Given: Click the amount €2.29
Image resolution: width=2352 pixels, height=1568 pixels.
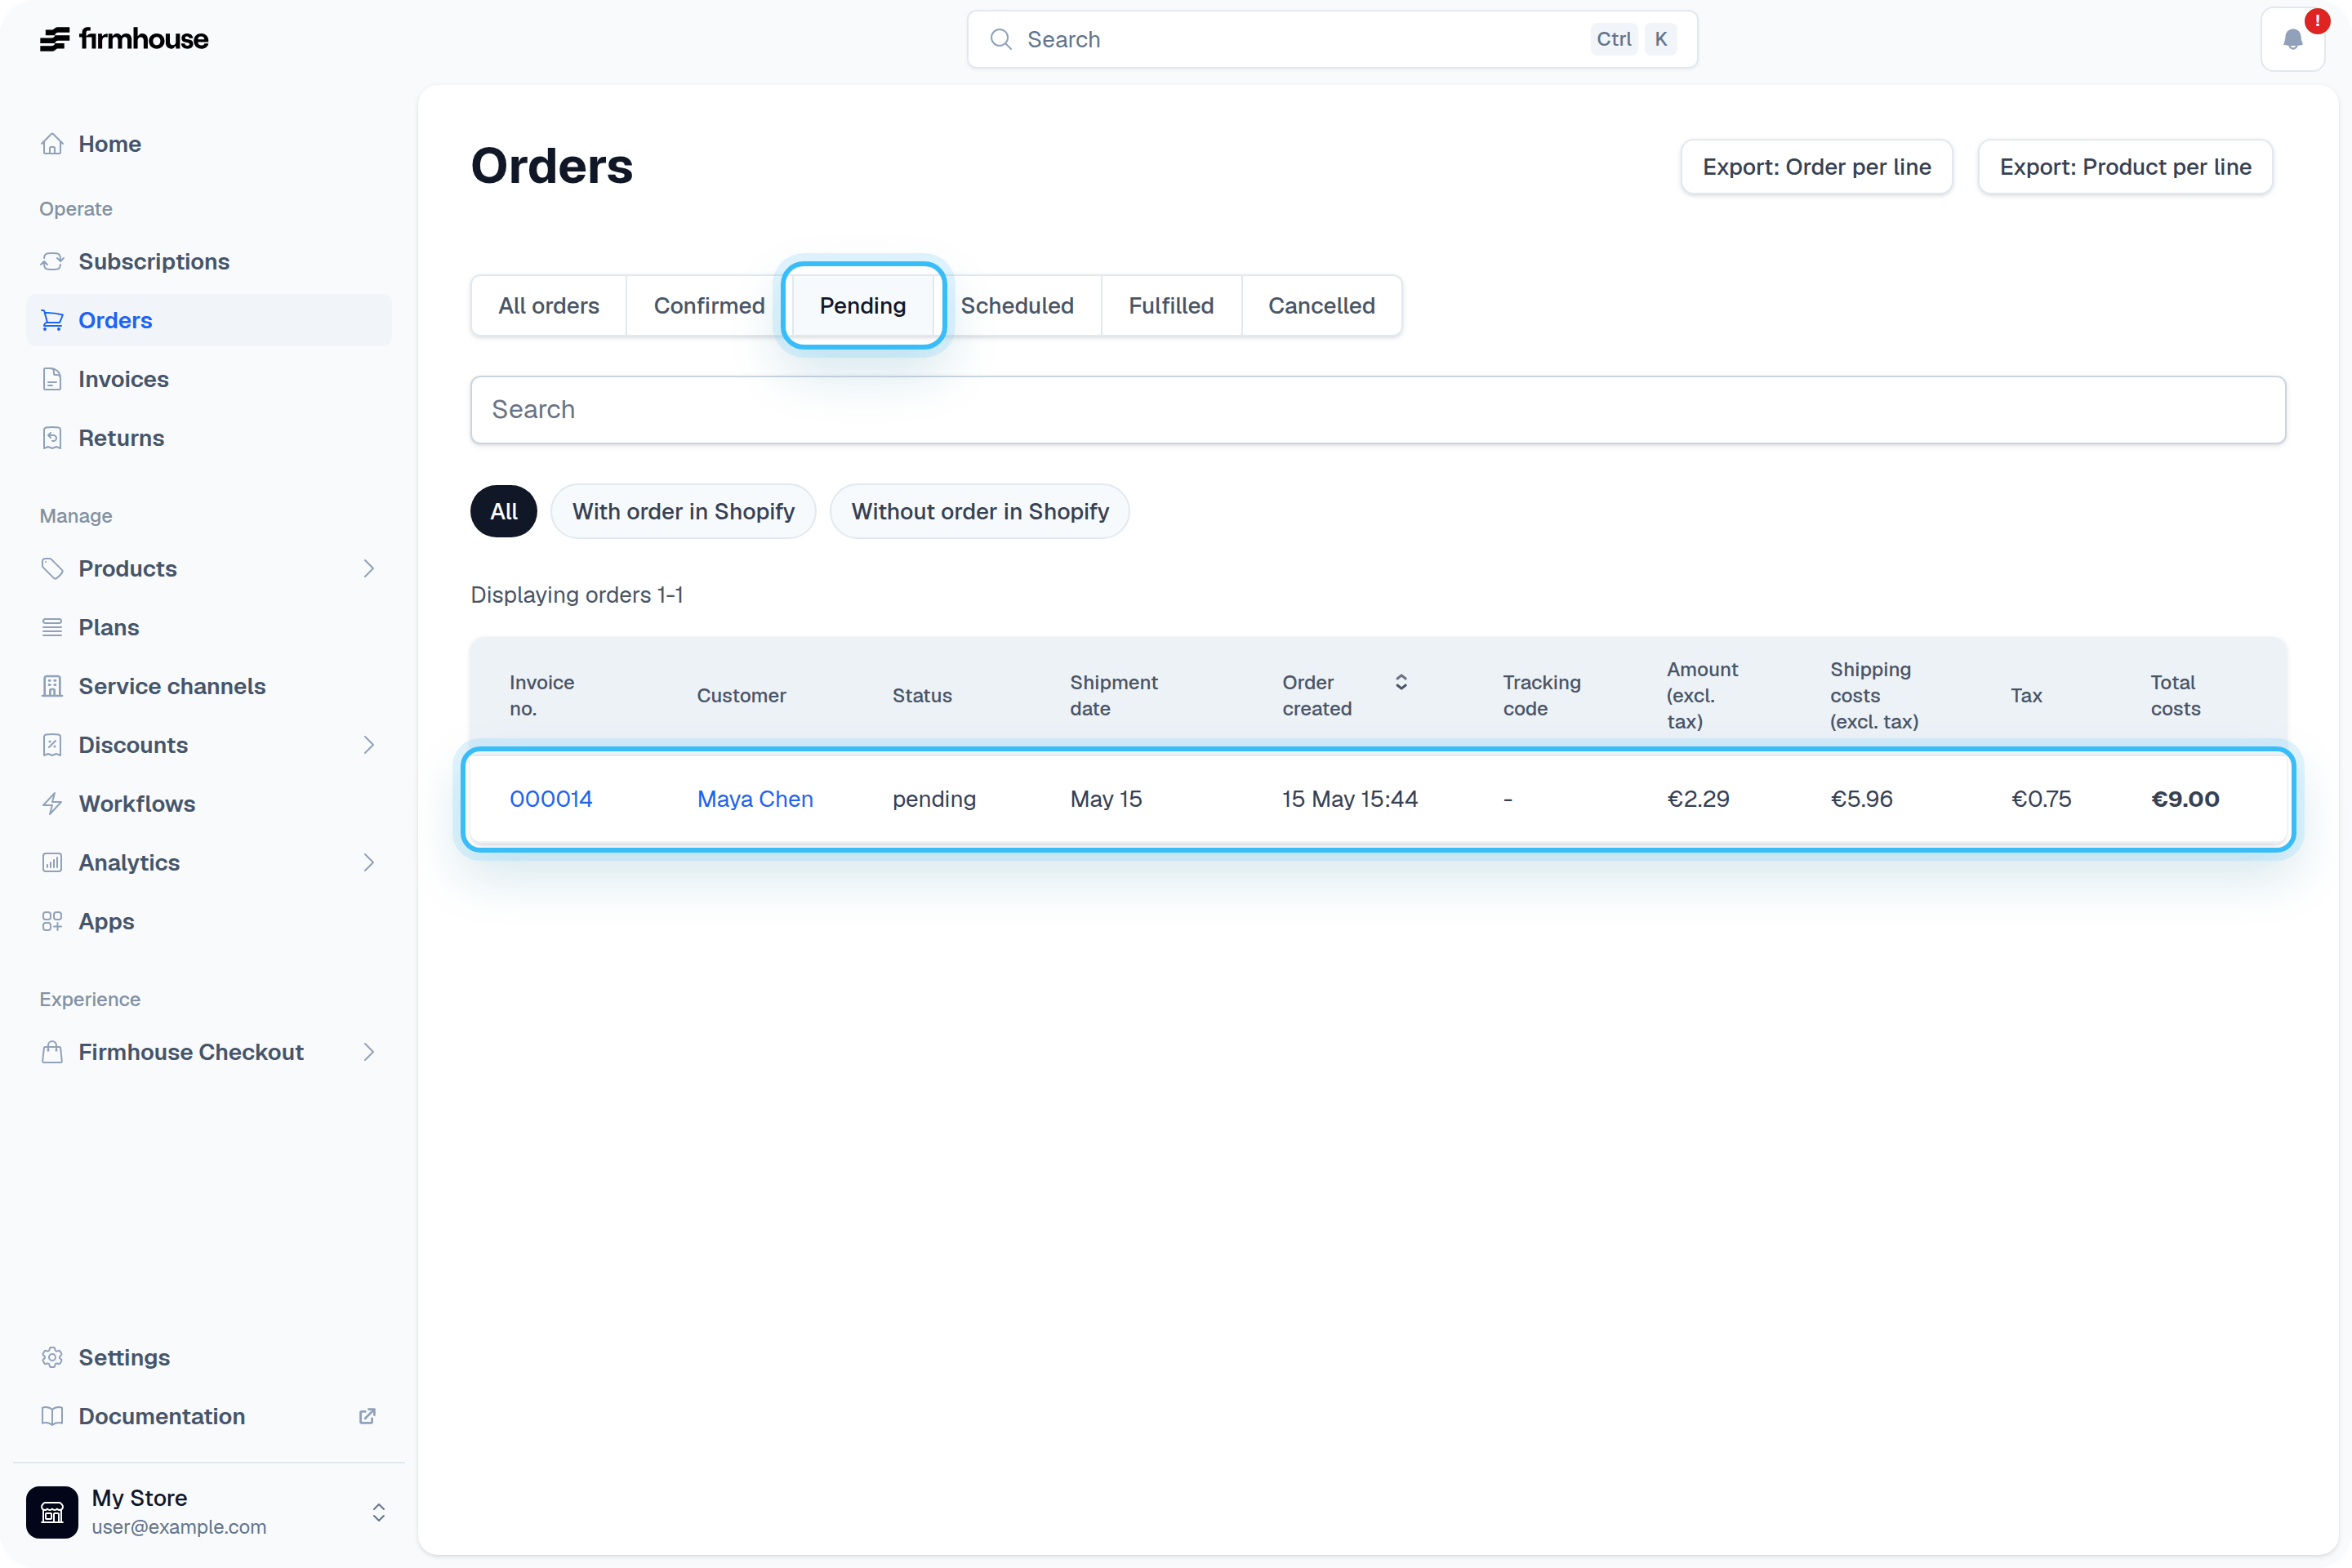Looking at the screenshot, I should (x=1698, y=799).
